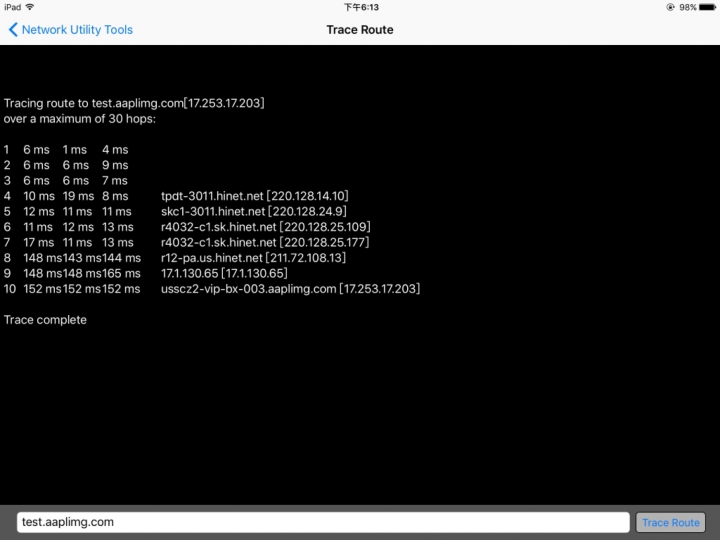
Task: Select r4032-c1.sk.hinet.net [220.128.25.177] entry
Action: click(x=265, y=242)
